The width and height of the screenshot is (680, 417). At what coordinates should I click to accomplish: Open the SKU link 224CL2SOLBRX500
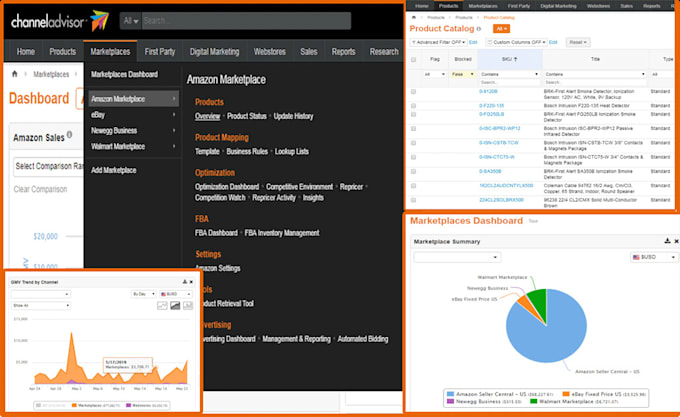point(501,200)
